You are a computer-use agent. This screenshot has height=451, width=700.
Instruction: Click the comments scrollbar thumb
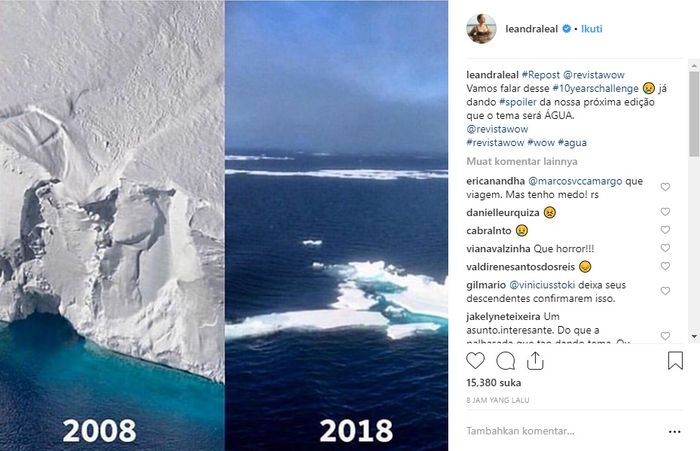[694, 114]
